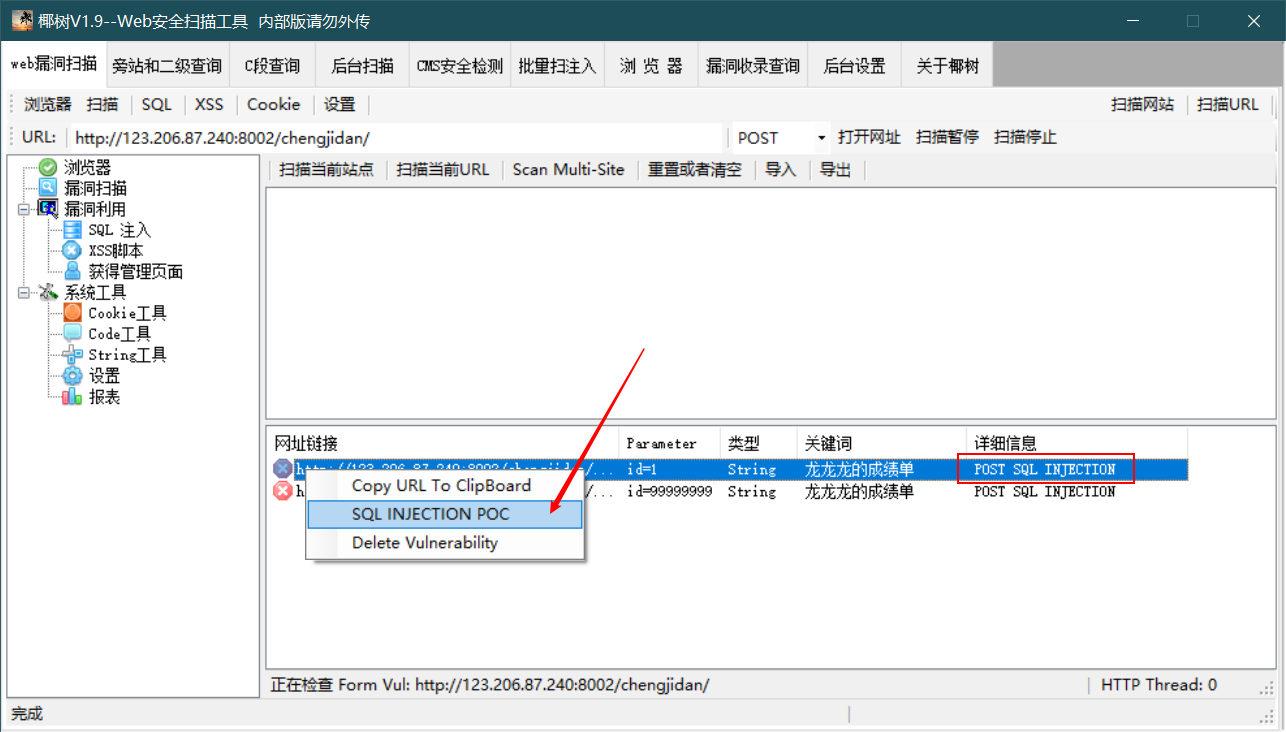Image resolution: width=1286 pixels, height=732 pixels.
Task: Click Scan Multi-Site button
Action: [568, 170]
